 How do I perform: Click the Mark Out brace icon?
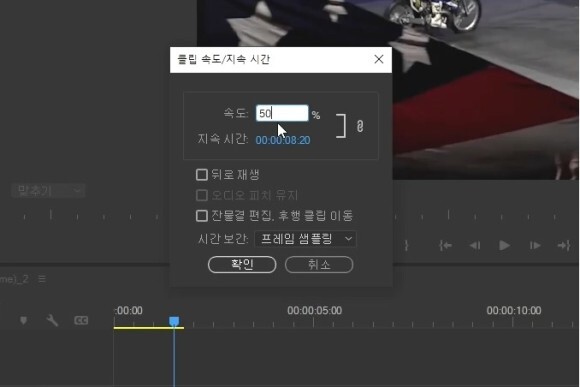[406, 245]
